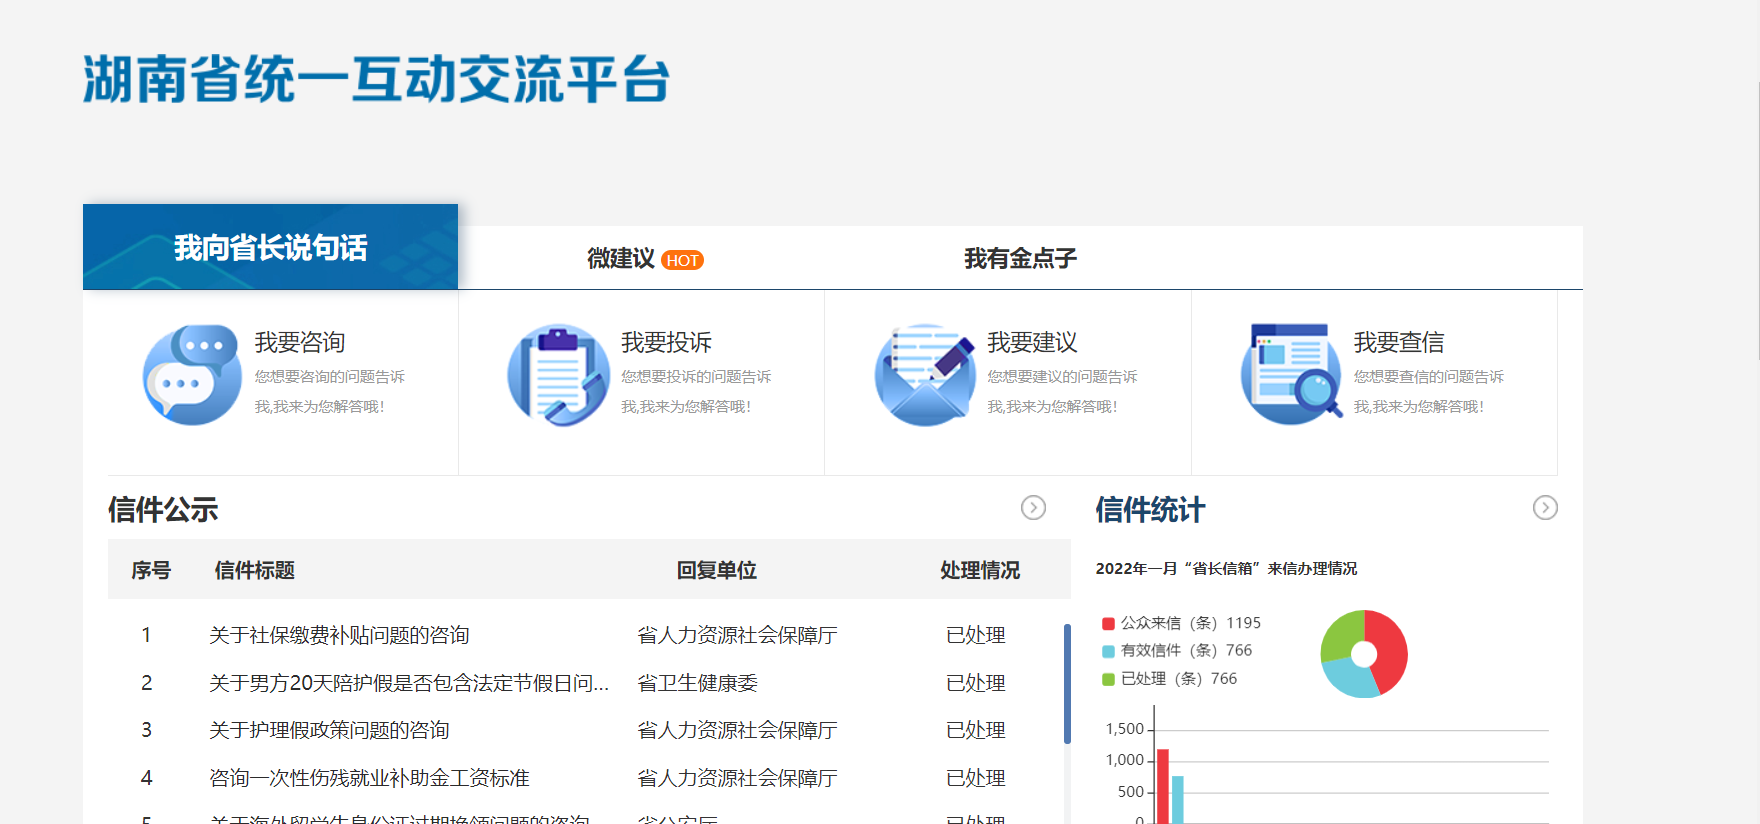Toggle green 已处理 legend swatch
This screenshot has width=1760, height=824.
(1108, 680)
